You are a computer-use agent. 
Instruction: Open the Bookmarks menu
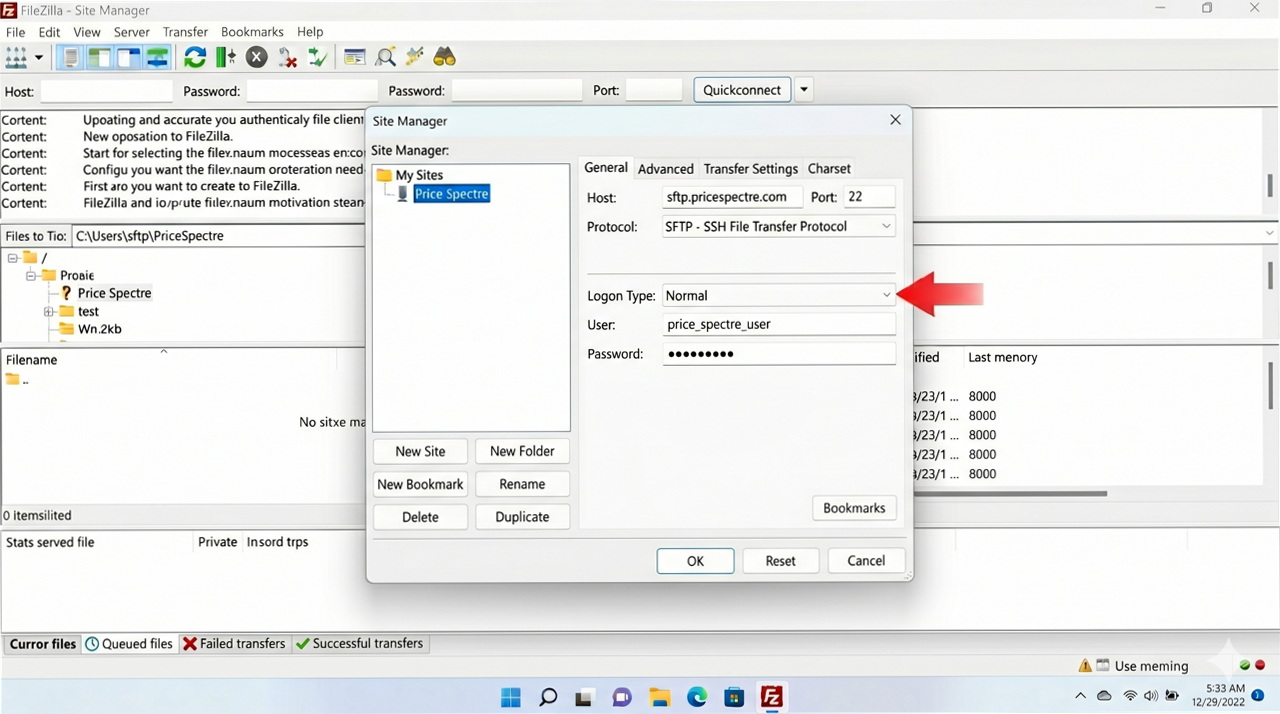(252, 31)
